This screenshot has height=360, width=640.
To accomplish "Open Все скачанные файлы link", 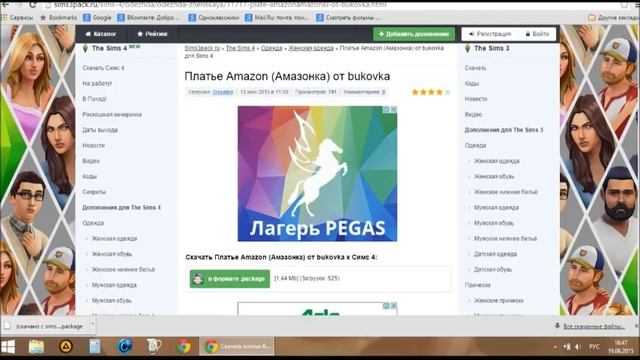I will 594,326.
